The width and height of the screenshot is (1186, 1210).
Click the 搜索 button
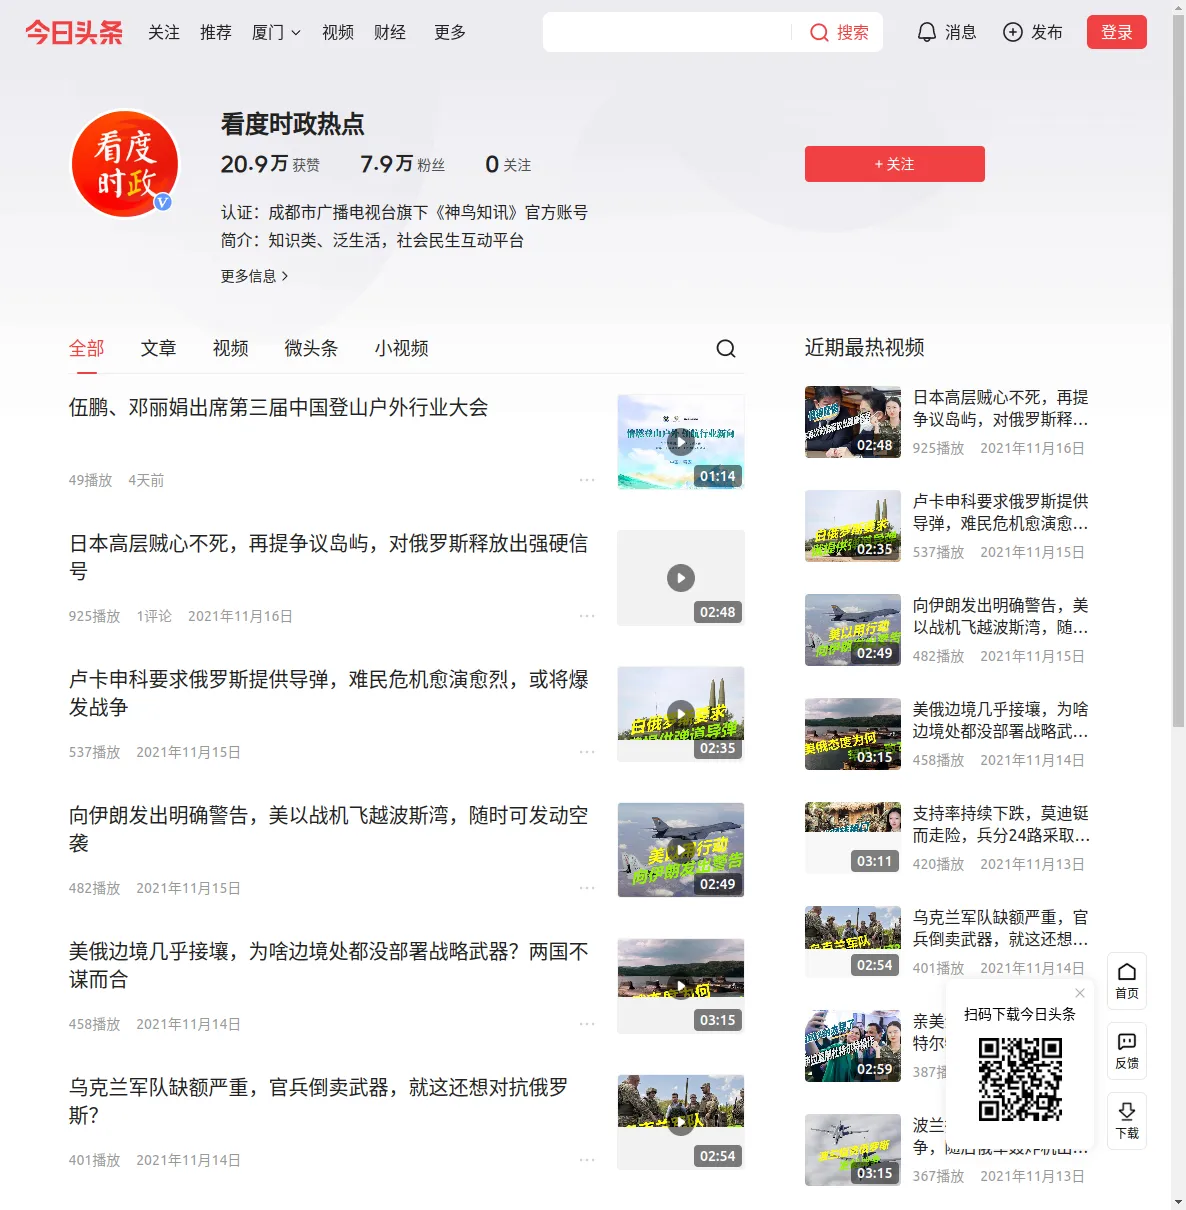coord(839,33)
